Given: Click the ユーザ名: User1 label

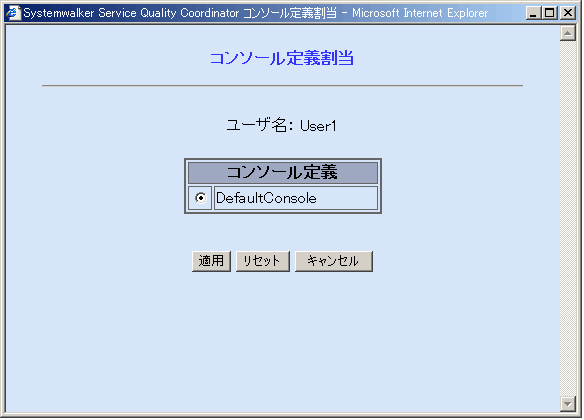Looking at the screenshot, I should [282, 125].
